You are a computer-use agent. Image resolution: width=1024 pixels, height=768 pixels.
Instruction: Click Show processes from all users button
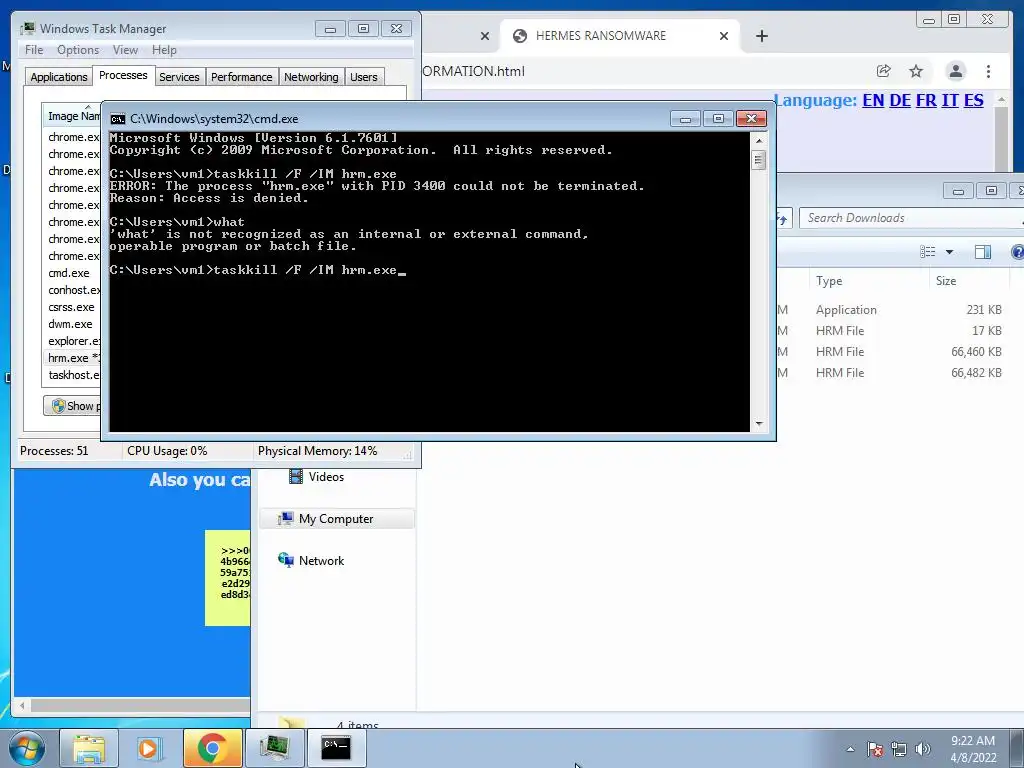[x=72, y=406]
